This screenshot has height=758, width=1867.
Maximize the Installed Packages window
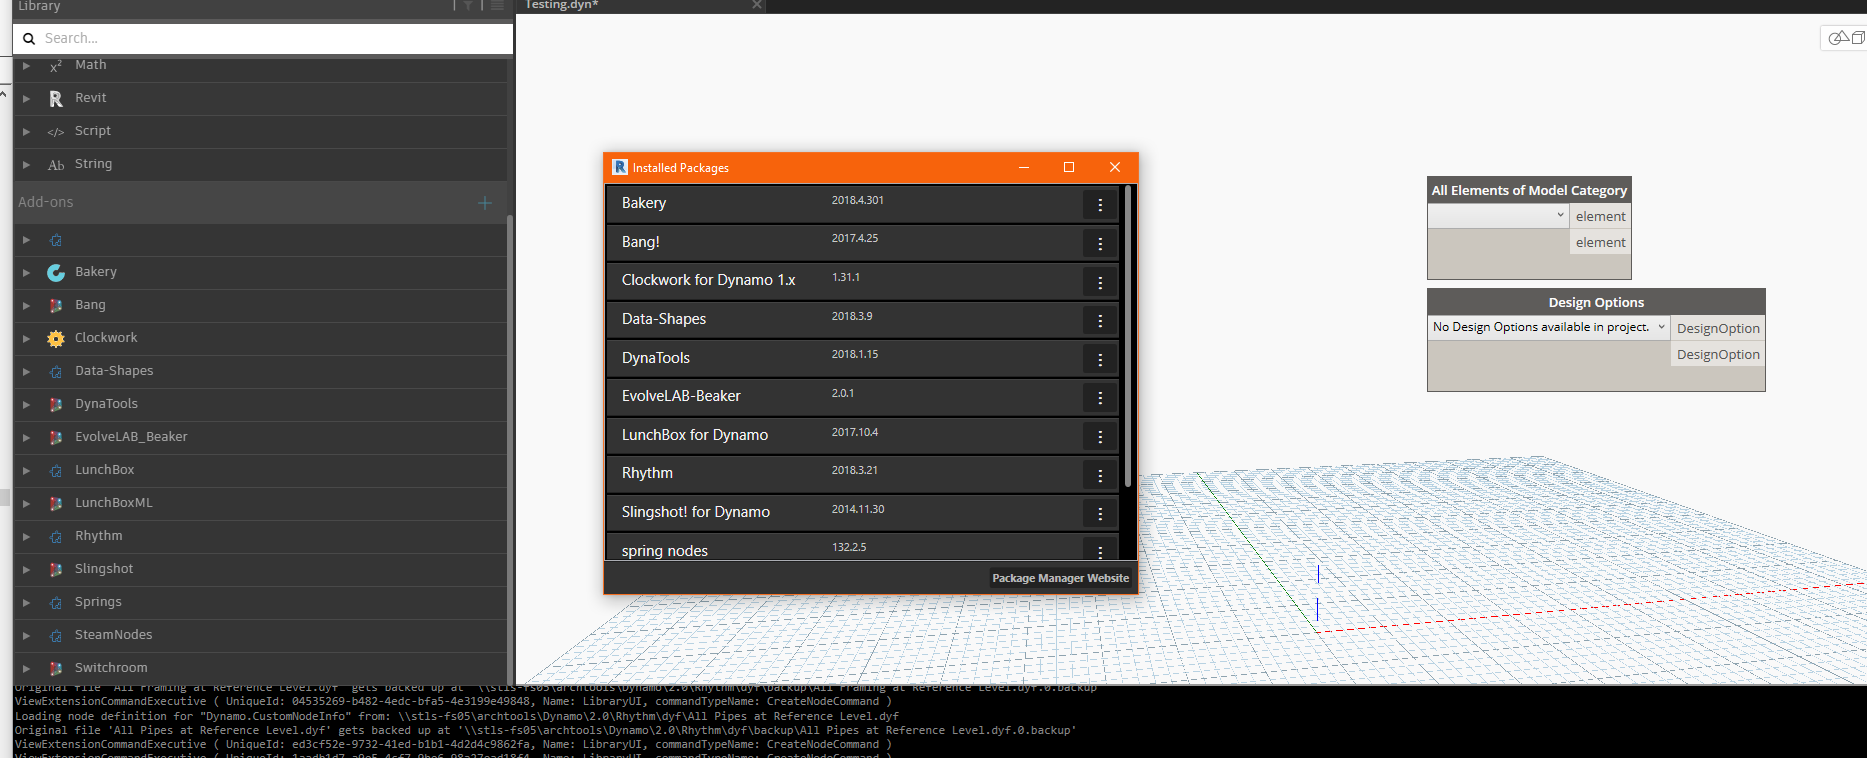click(x=1069, y=167)
